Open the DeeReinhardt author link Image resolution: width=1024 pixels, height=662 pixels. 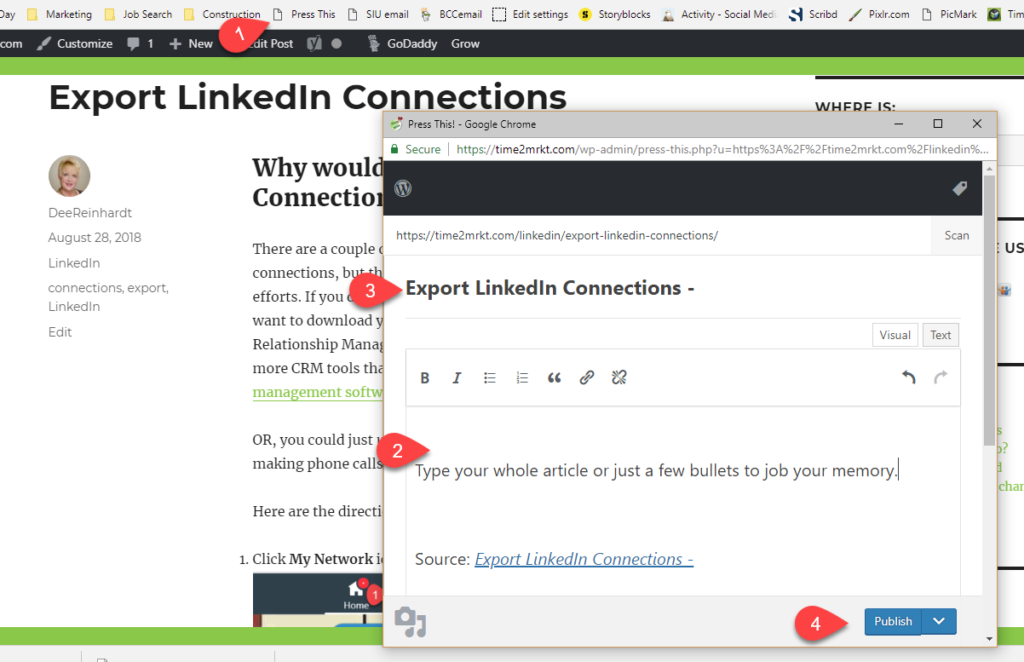click(90, 213)
